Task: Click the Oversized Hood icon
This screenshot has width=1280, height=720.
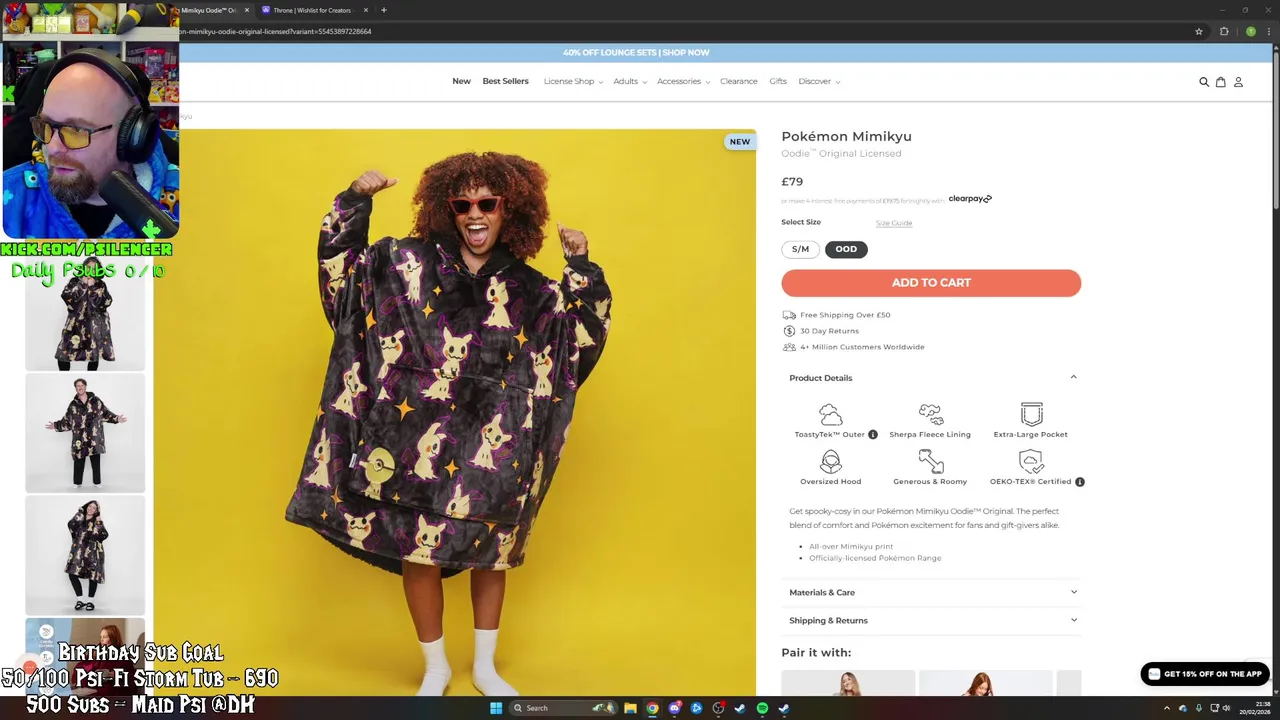Action: coord(831,461)
